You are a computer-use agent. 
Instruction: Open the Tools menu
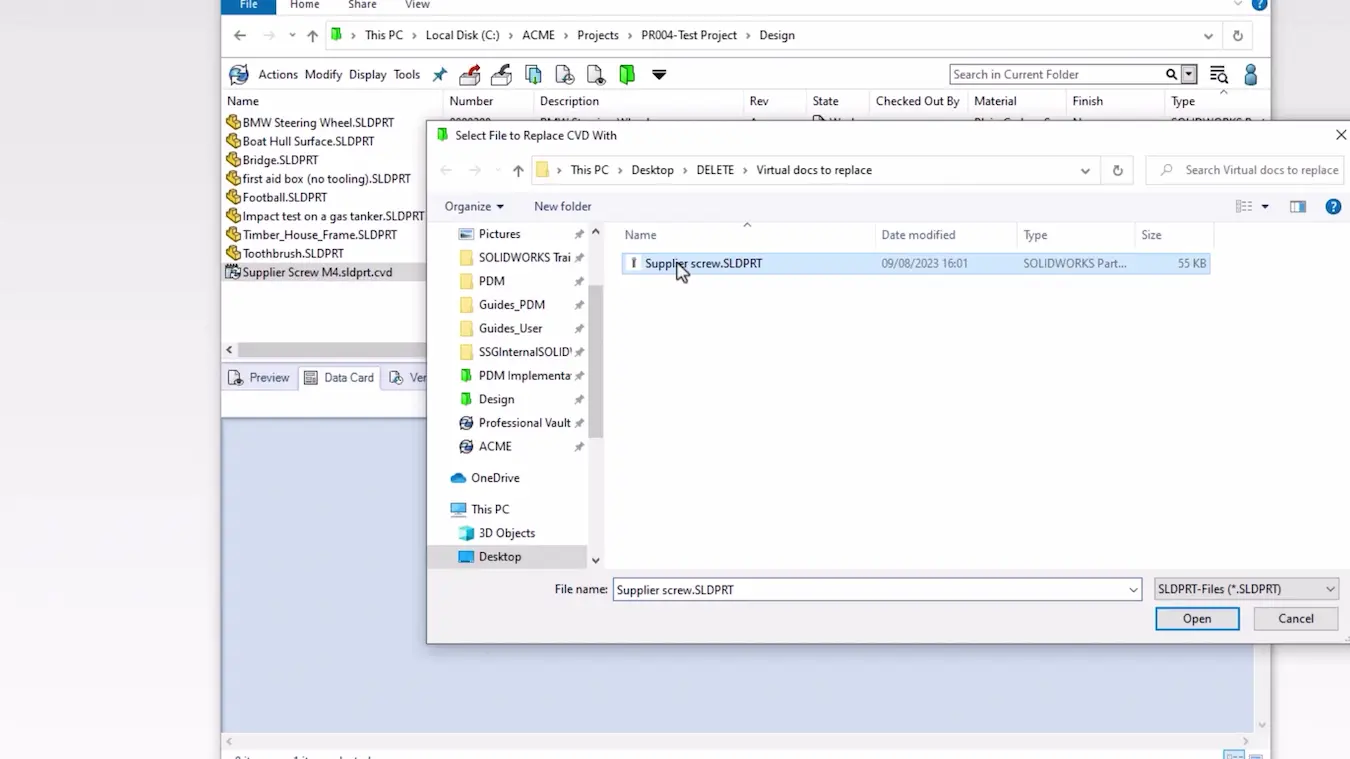406,74
